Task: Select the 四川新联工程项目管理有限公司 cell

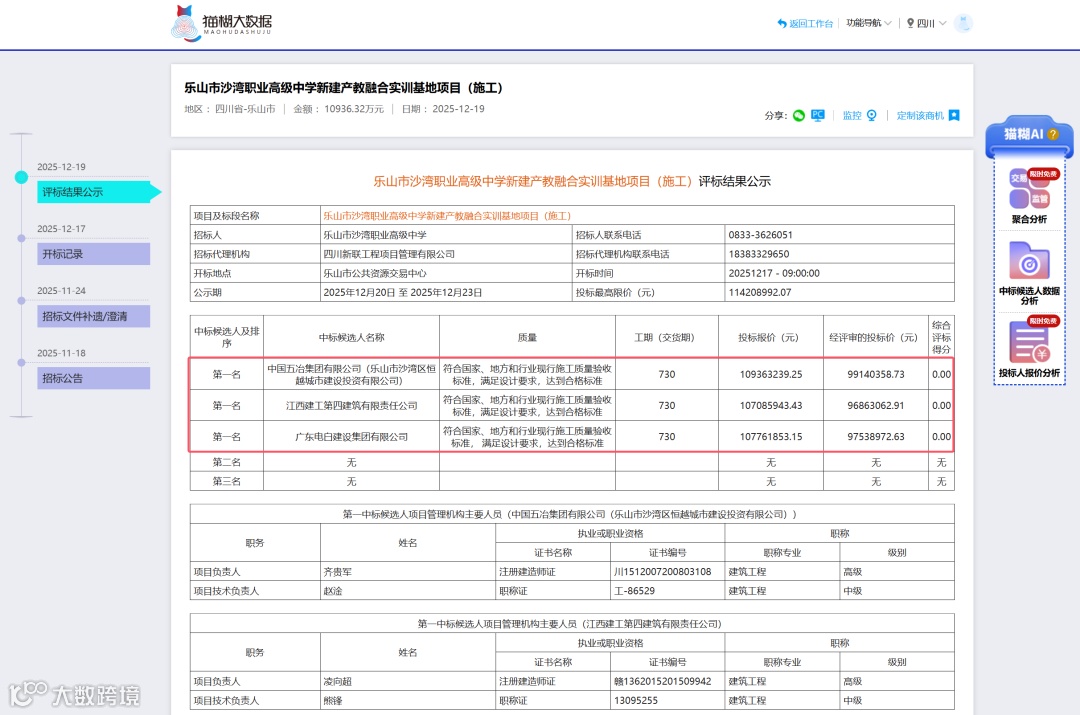Action: (446, 254)
